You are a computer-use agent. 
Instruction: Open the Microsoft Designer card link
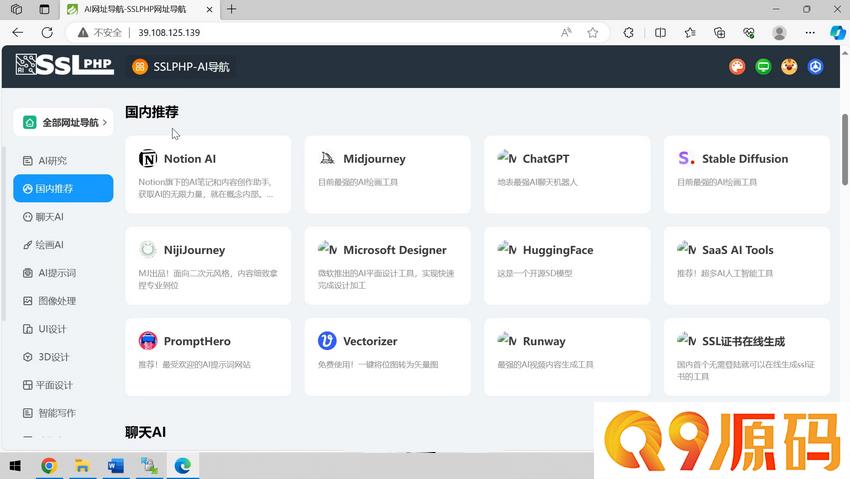coord(388,266)
